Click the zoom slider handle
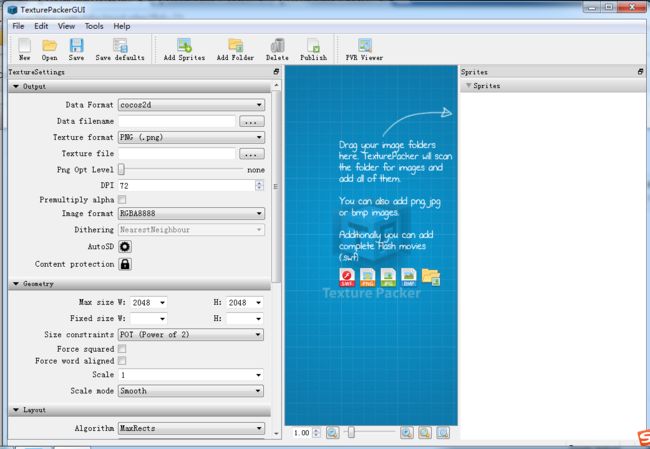Image resolution: width=650 pixels, height=449 pixels. (x=351, y=433)
